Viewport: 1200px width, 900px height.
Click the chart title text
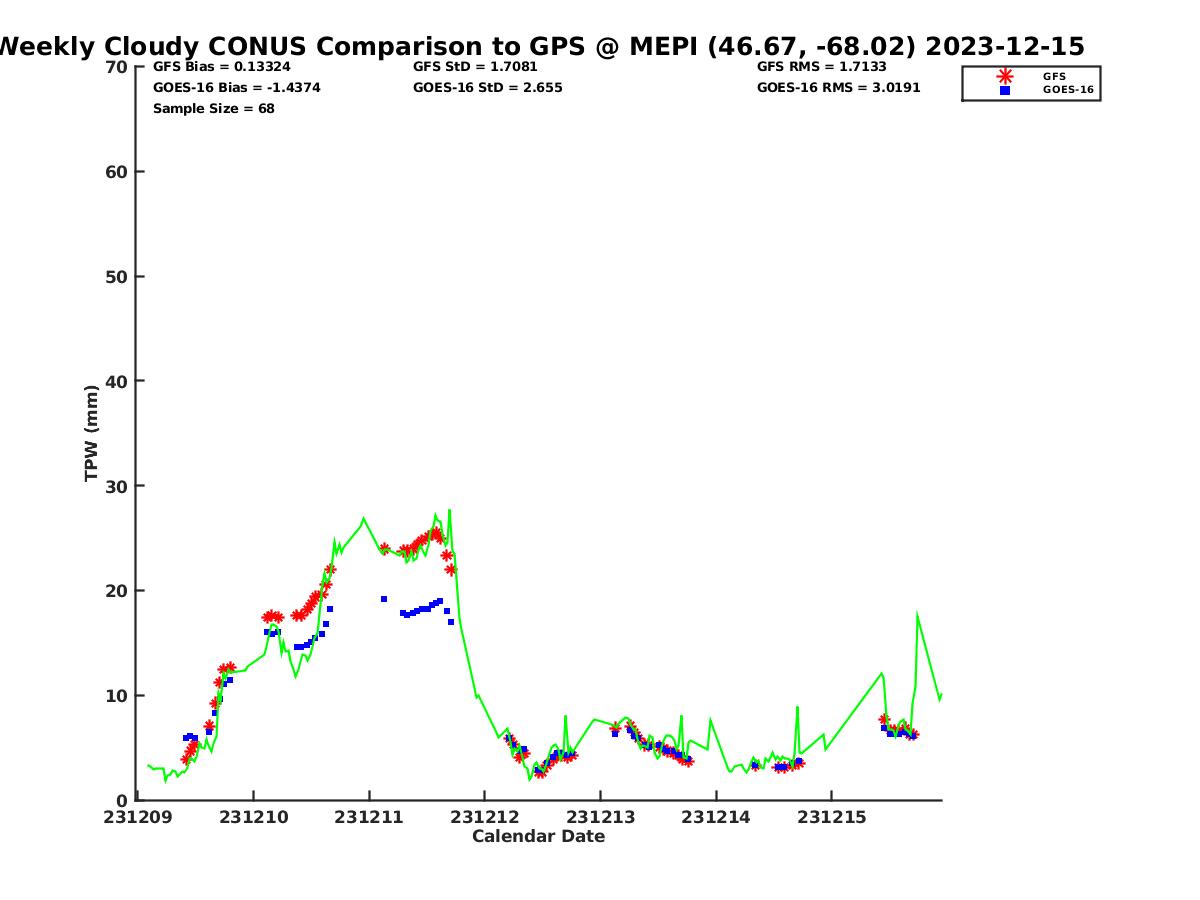(x=541, y=46)
